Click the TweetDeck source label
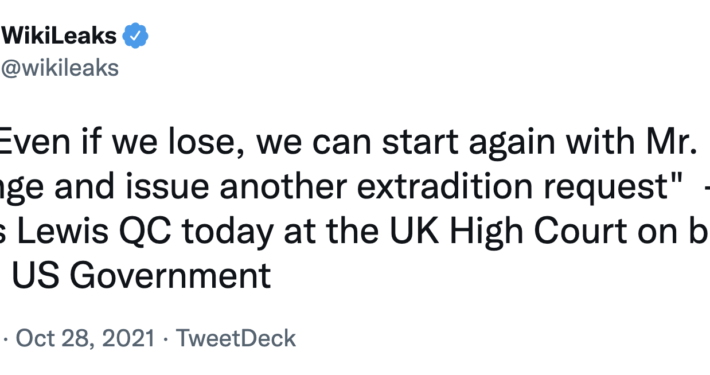The height and width of the screenshot is (375, 710). (x=235, y=338)
